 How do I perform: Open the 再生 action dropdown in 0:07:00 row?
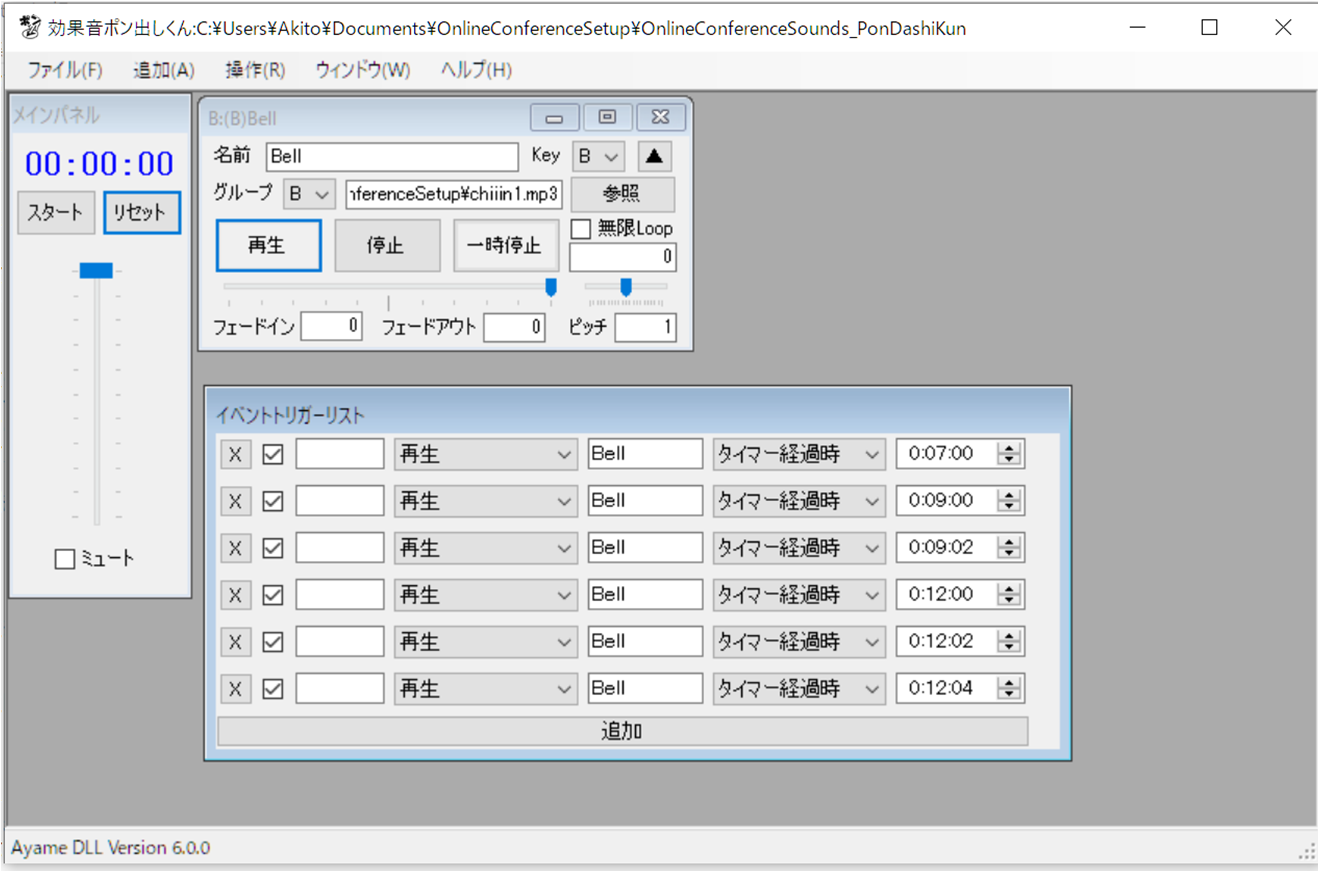click(486, 454)
